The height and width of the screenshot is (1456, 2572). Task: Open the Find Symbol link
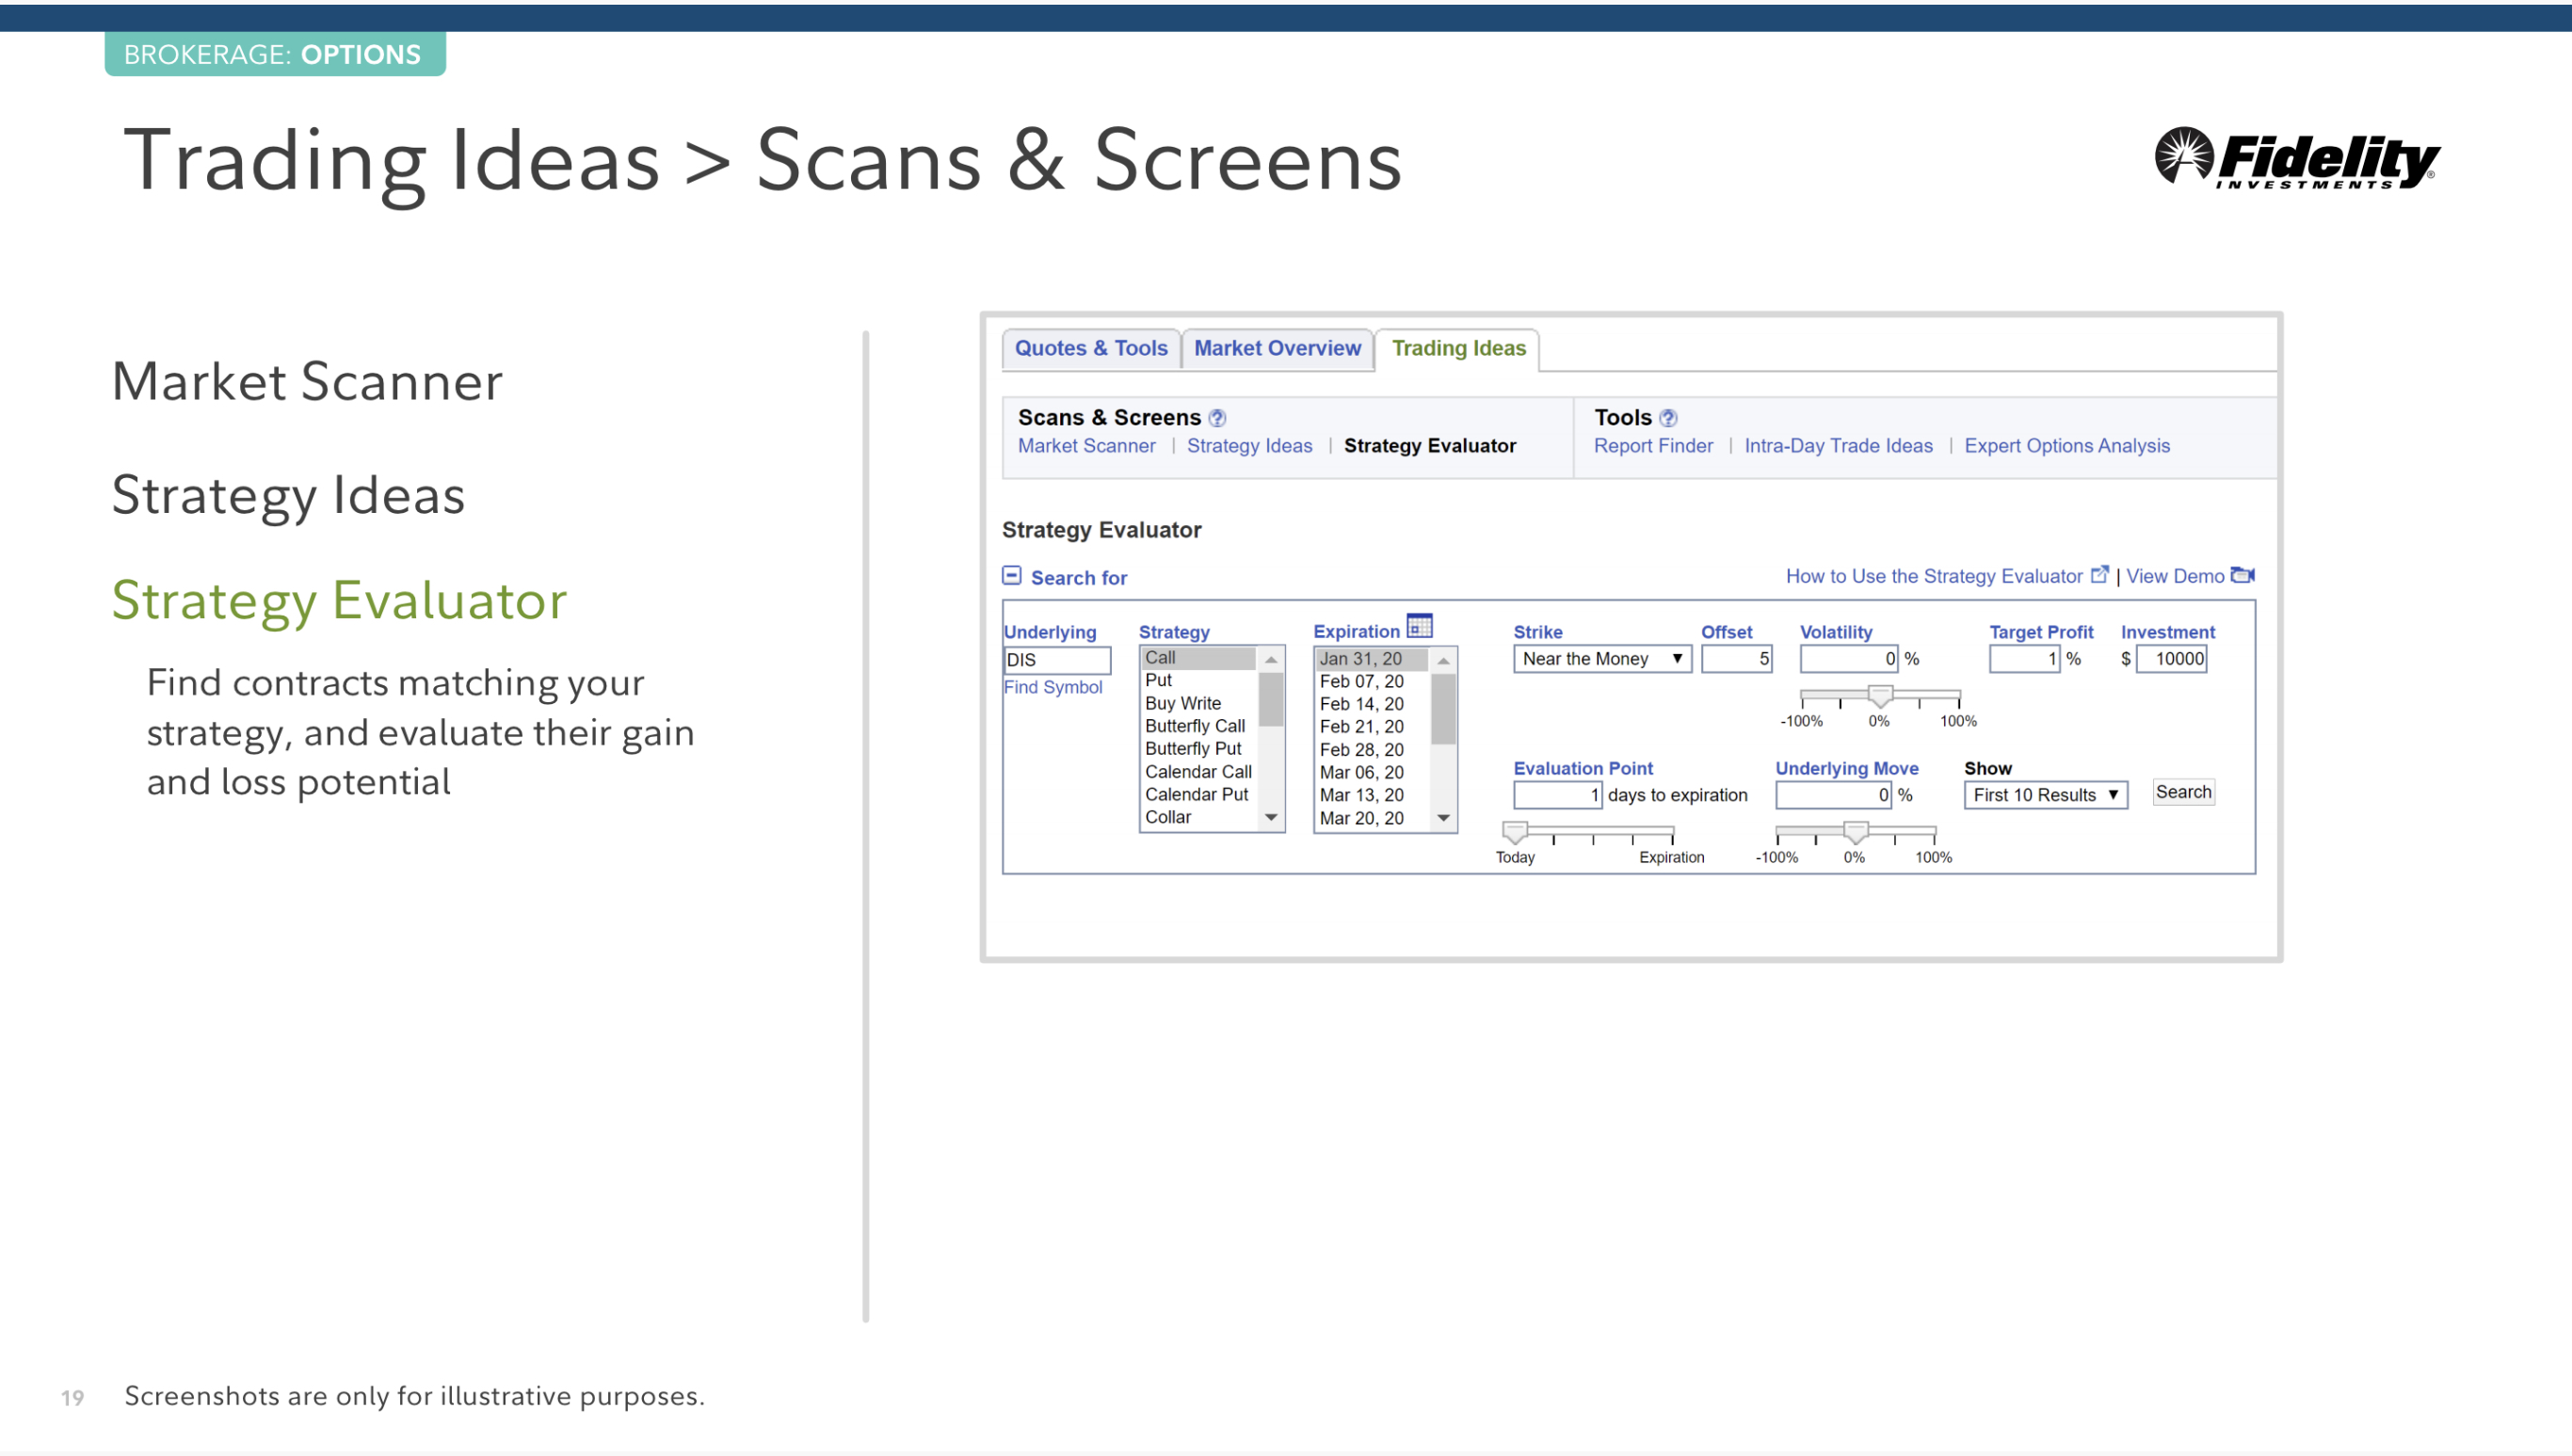tap(1053, 687)
